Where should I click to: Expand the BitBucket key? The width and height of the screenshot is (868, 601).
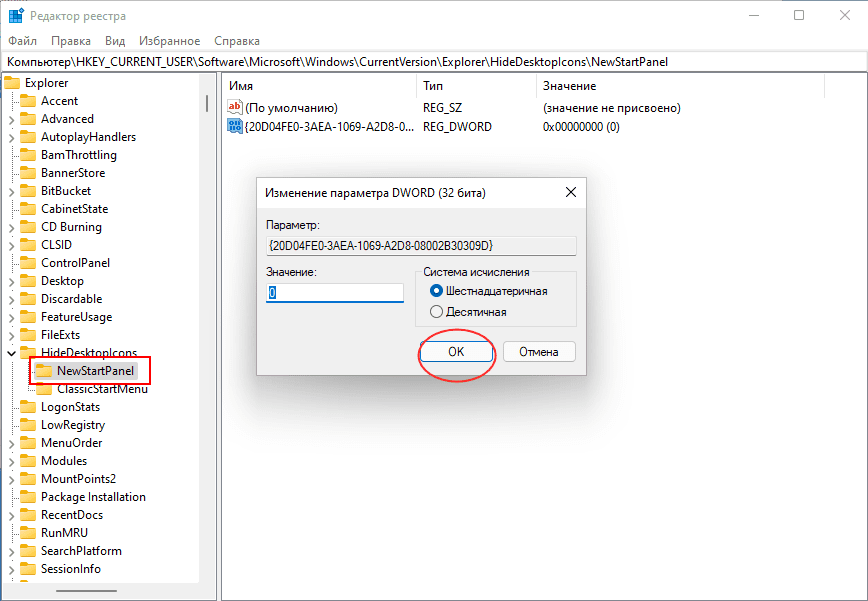tap(12, 191)
